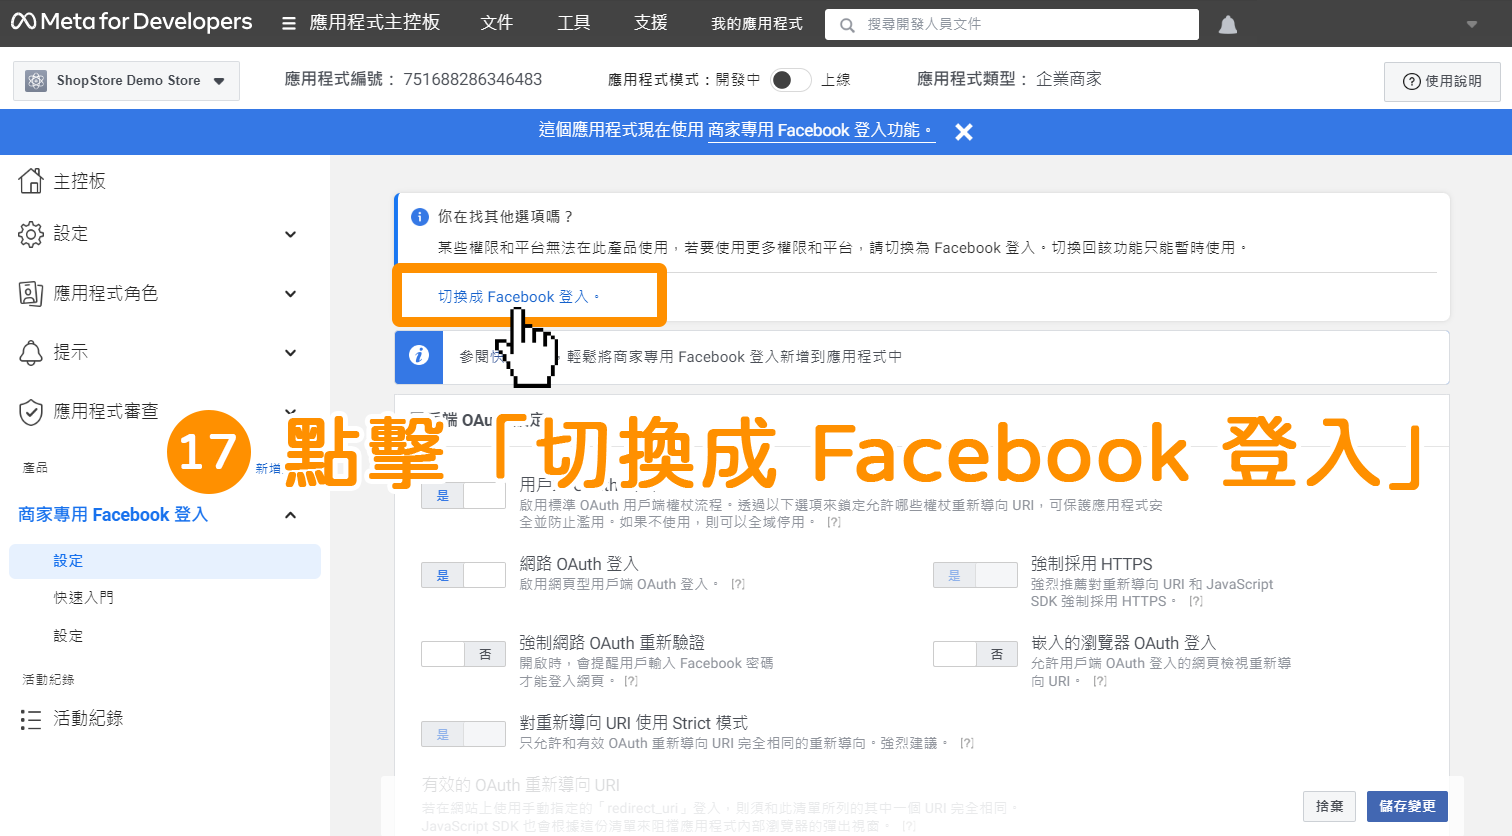1512x836 pixels.
Task: Toggle the Strict 模式 redirect URI switch
Action: pos(463,734)
